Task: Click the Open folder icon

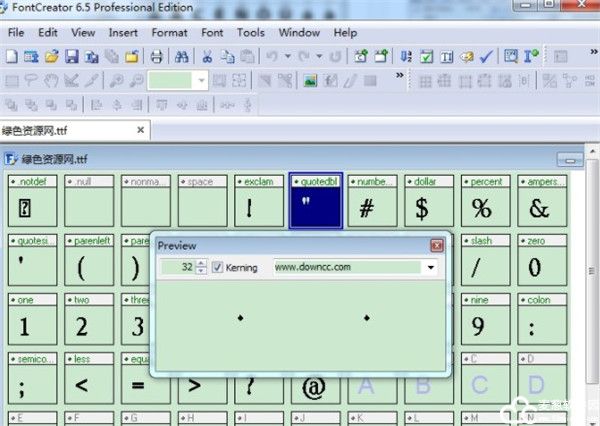Action: point(52,57)
